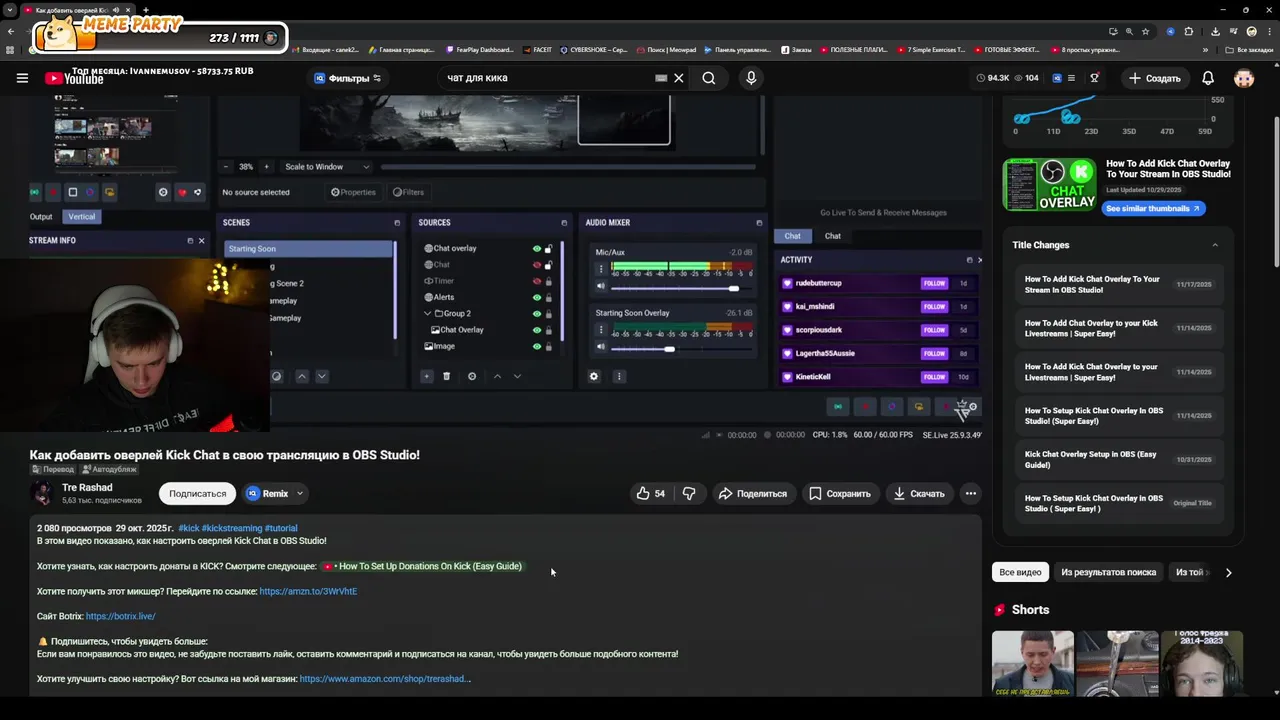
Task: Collapse the Group 2 folder in OBS Sources
Action: [x=428, y=313]
